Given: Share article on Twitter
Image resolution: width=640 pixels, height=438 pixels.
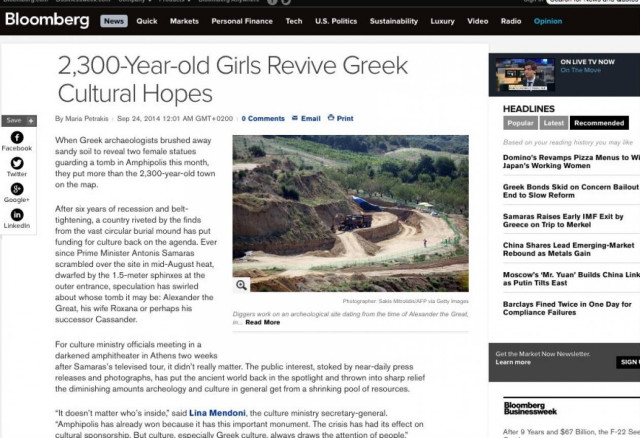Looking at the screenshot, I should coord(16,164).
